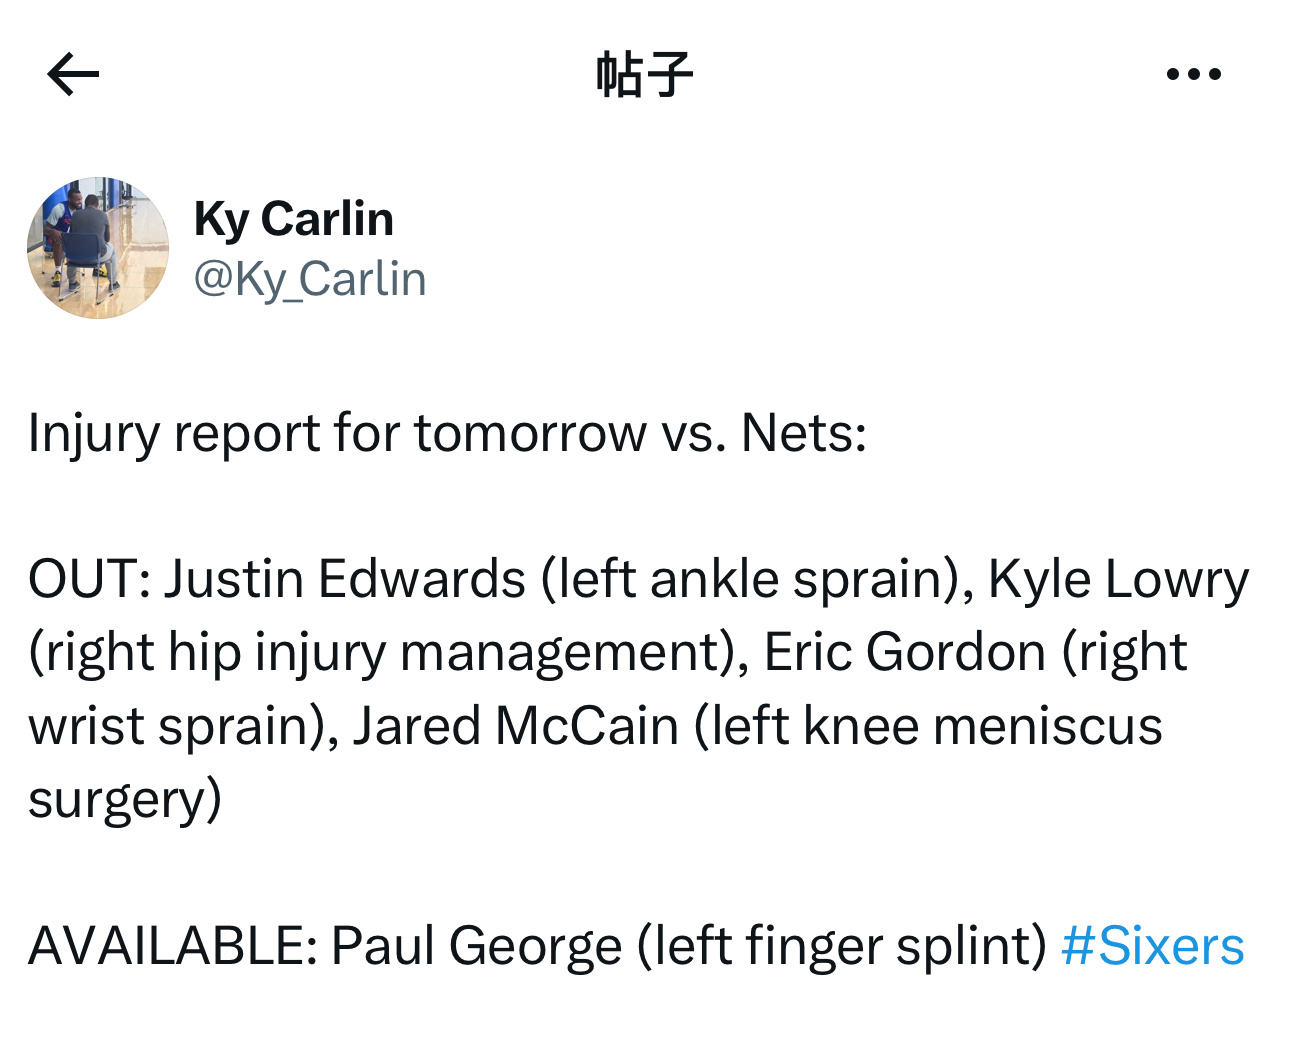The height and width of the screenshot is (1053, 1290).
Task: Open the #Sixers hashtag link
Action: tap(1153, 945)
